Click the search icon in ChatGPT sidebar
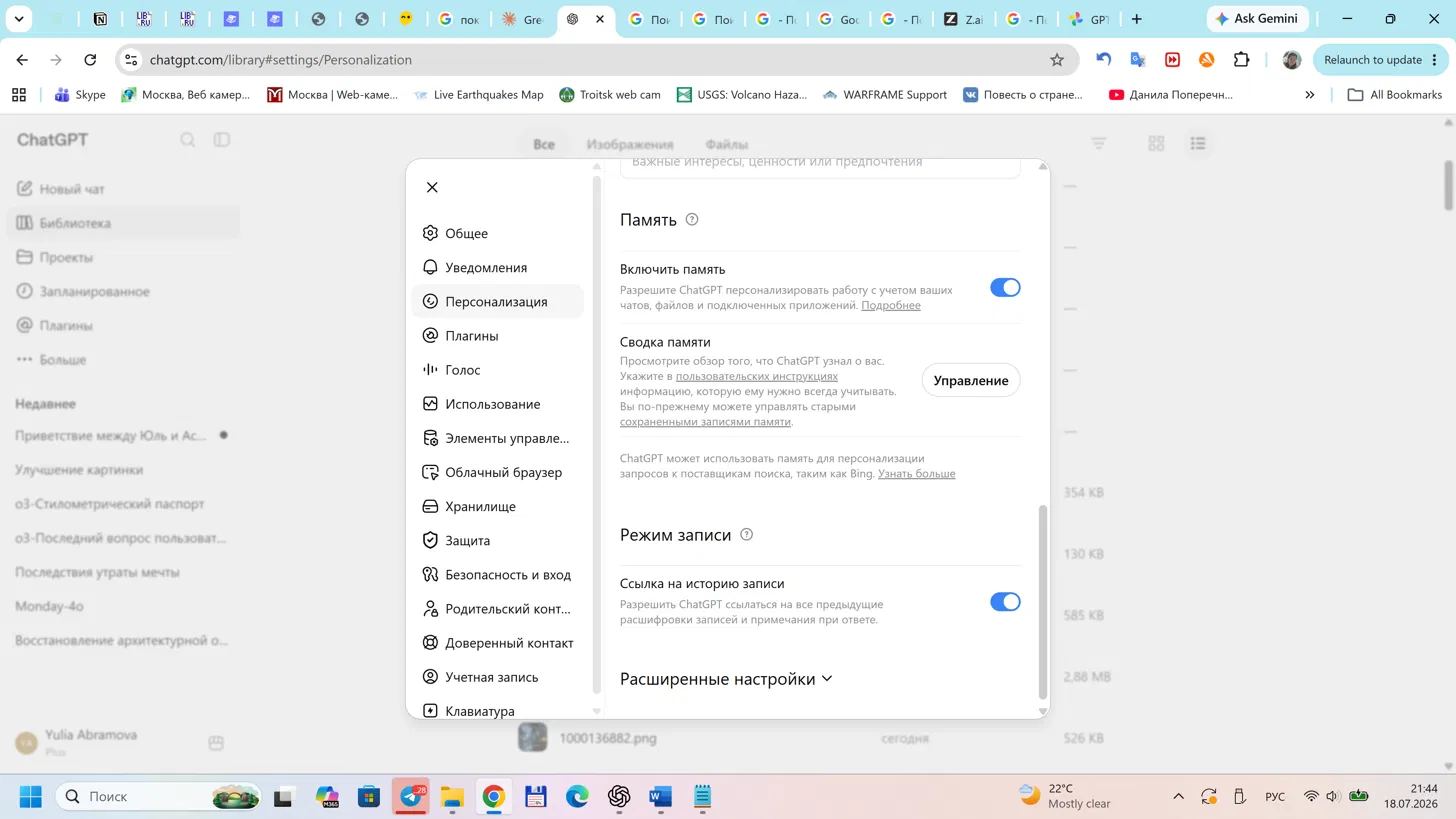 pyautogui.click(x=187, y=140)
